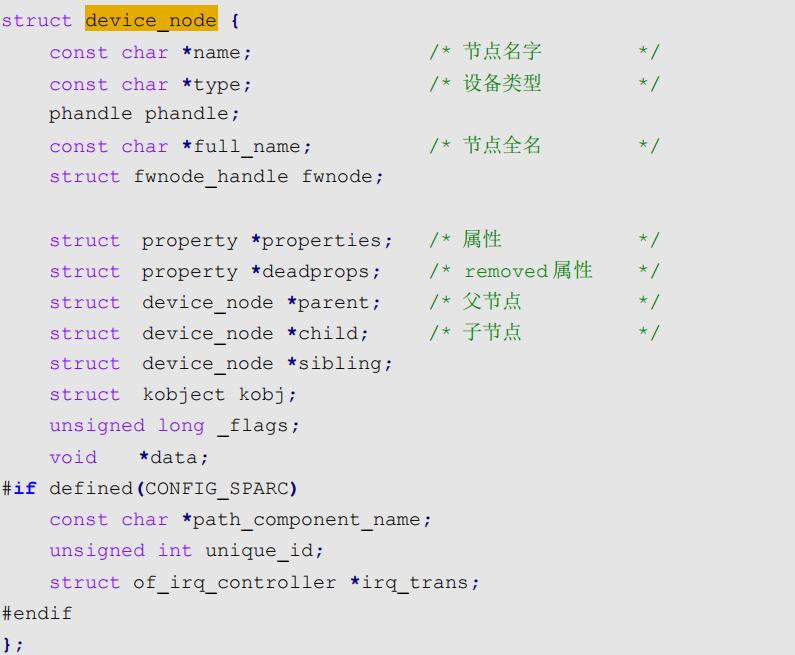Screen dimensions: 795x655
Task: Click the of_irq_controller type name
Action: [x=234, y=583]
